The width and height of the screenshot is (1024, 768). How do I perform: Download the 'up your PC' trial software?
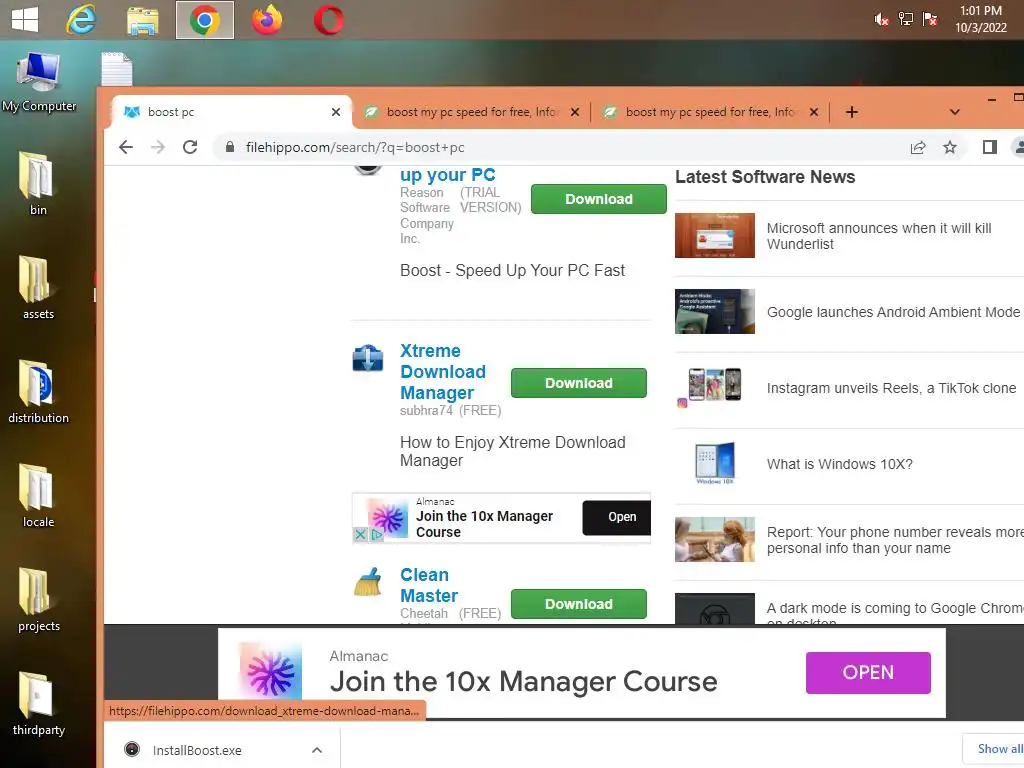pyautogui.click(x=599, y=199)
